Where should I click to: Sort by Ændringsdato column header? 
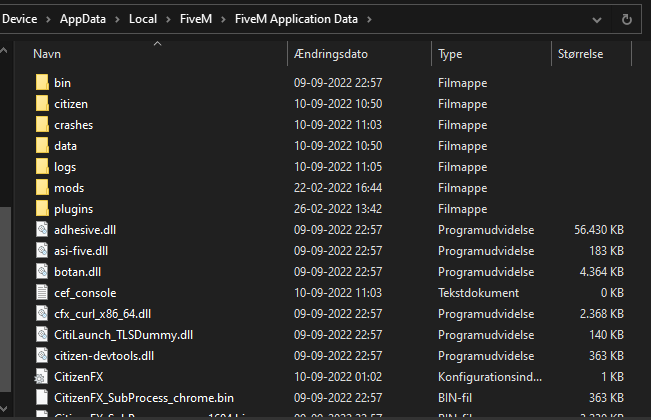pos(331,54)
